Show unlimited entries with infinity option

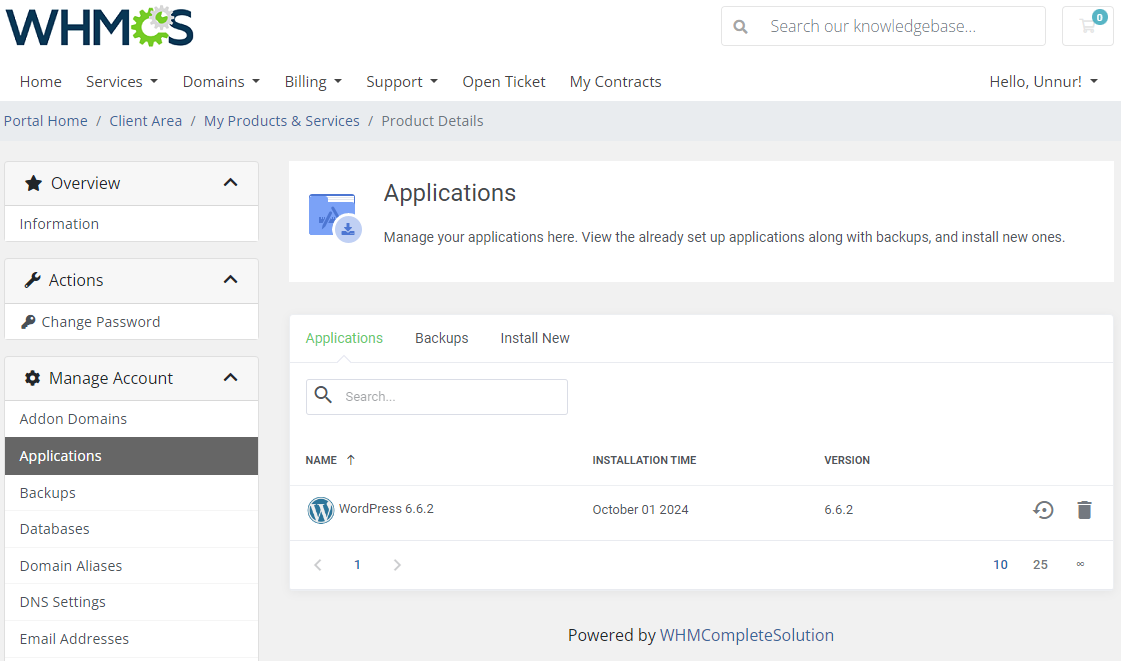click(1080, 565)
